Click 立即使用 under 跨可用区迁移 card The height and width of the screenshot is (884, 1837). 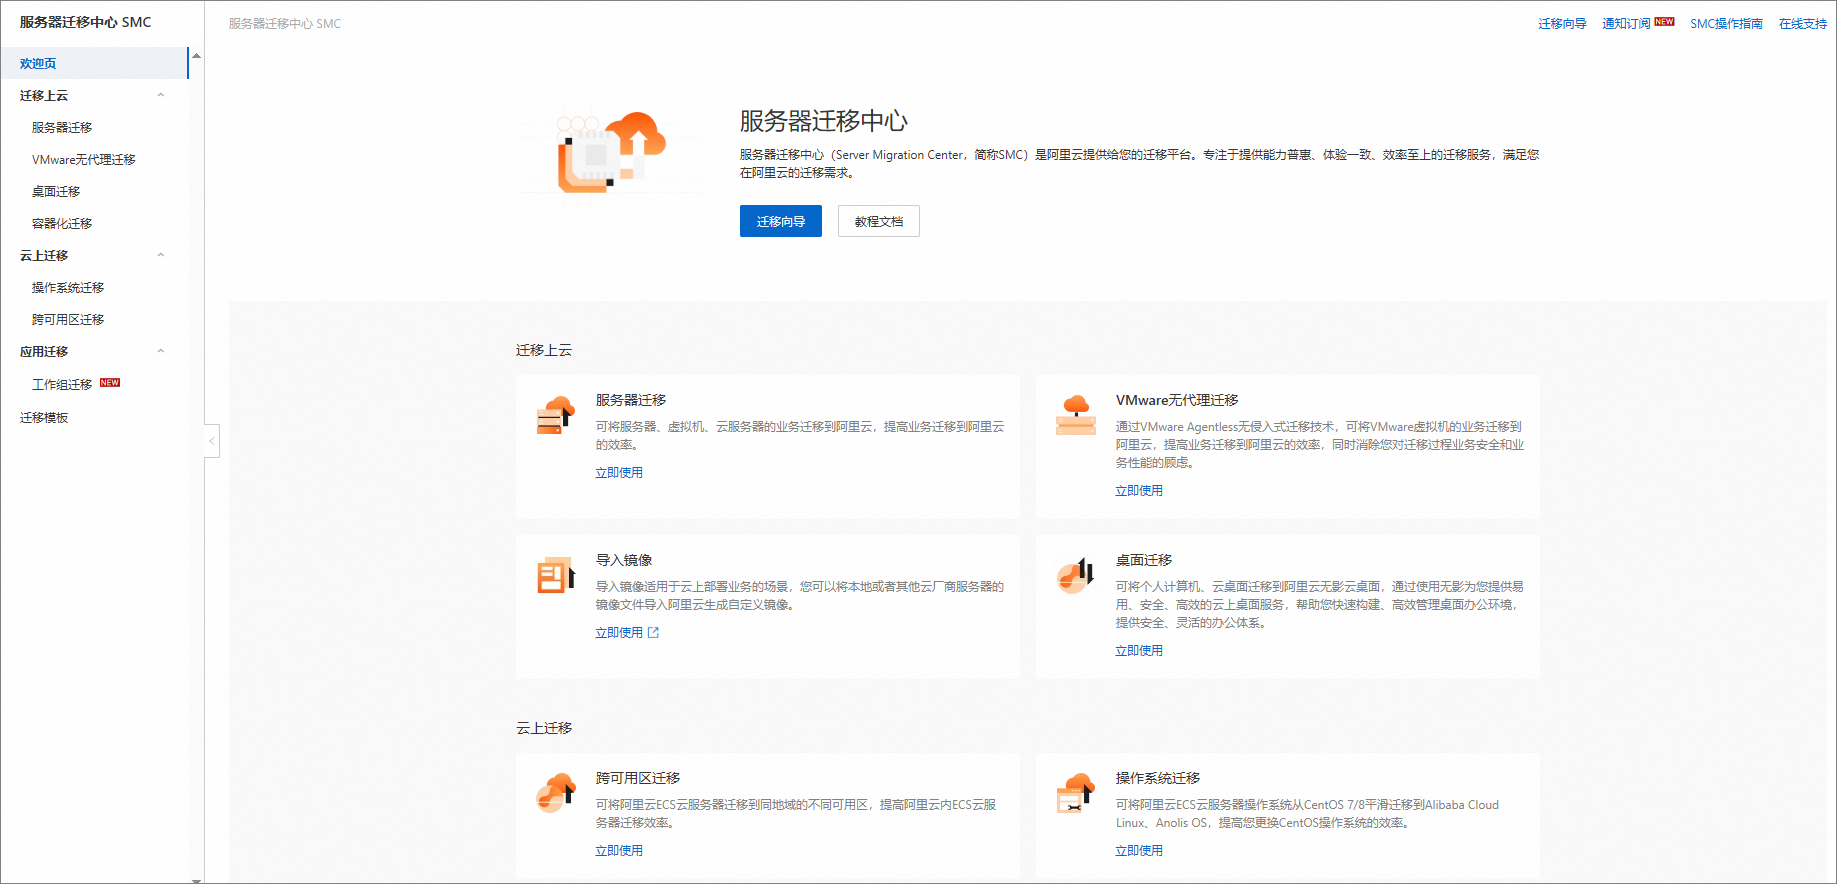pos(619,851)
